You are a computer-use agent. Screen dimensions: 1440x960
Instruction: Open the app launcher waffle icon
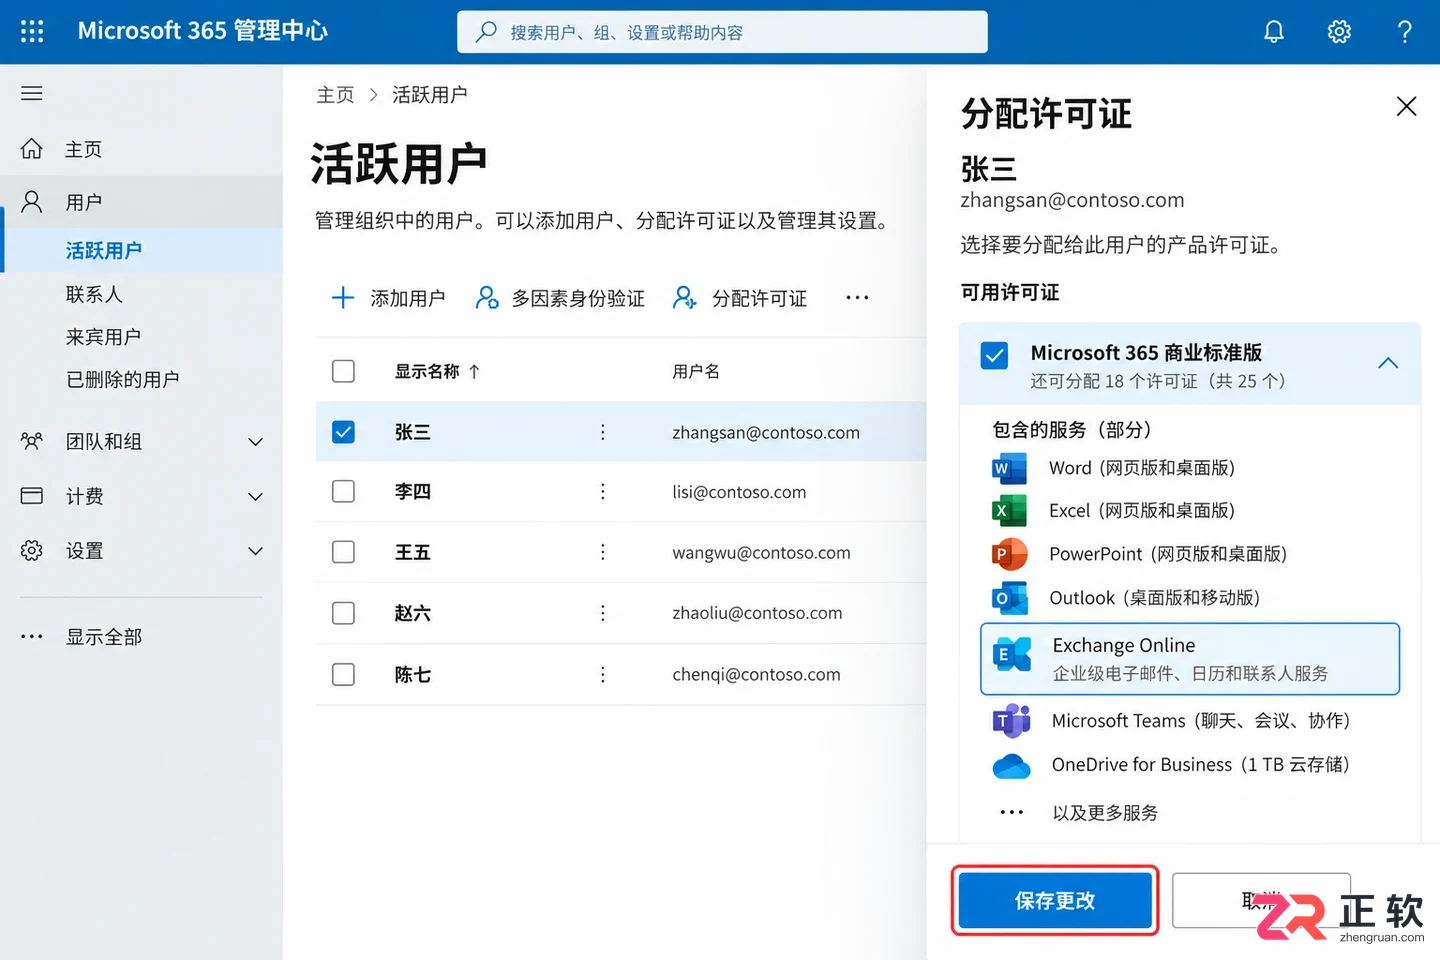32,31
